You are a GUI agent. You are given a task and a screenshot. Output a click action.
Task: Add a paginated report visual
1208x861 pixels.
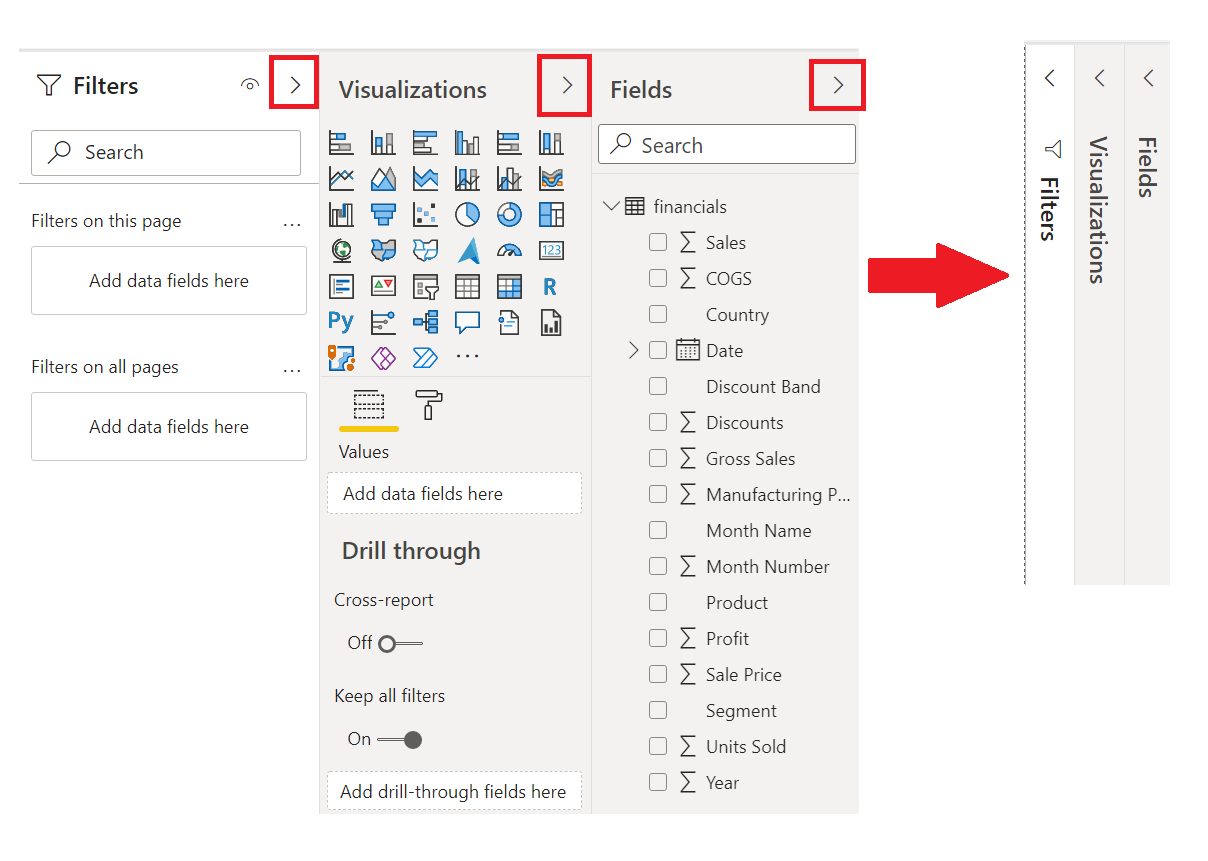click(551, 322)
